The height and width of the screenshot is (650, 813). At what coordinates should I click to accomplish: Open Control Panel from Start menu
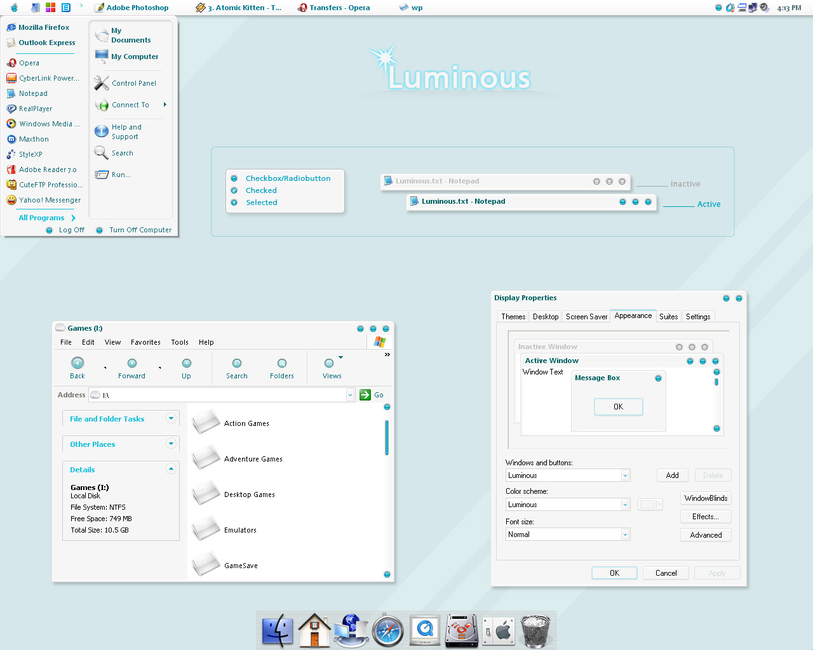pos(125,83)
